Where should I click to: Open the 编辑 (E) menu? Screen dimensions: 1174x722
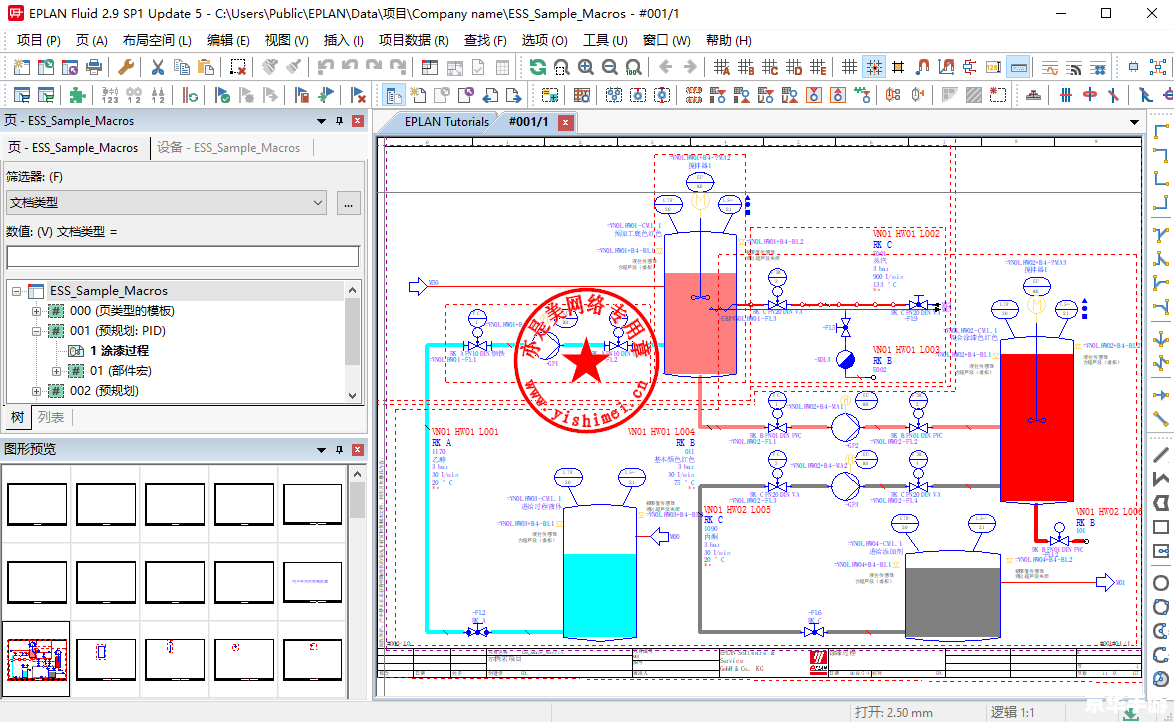[228, 40]
